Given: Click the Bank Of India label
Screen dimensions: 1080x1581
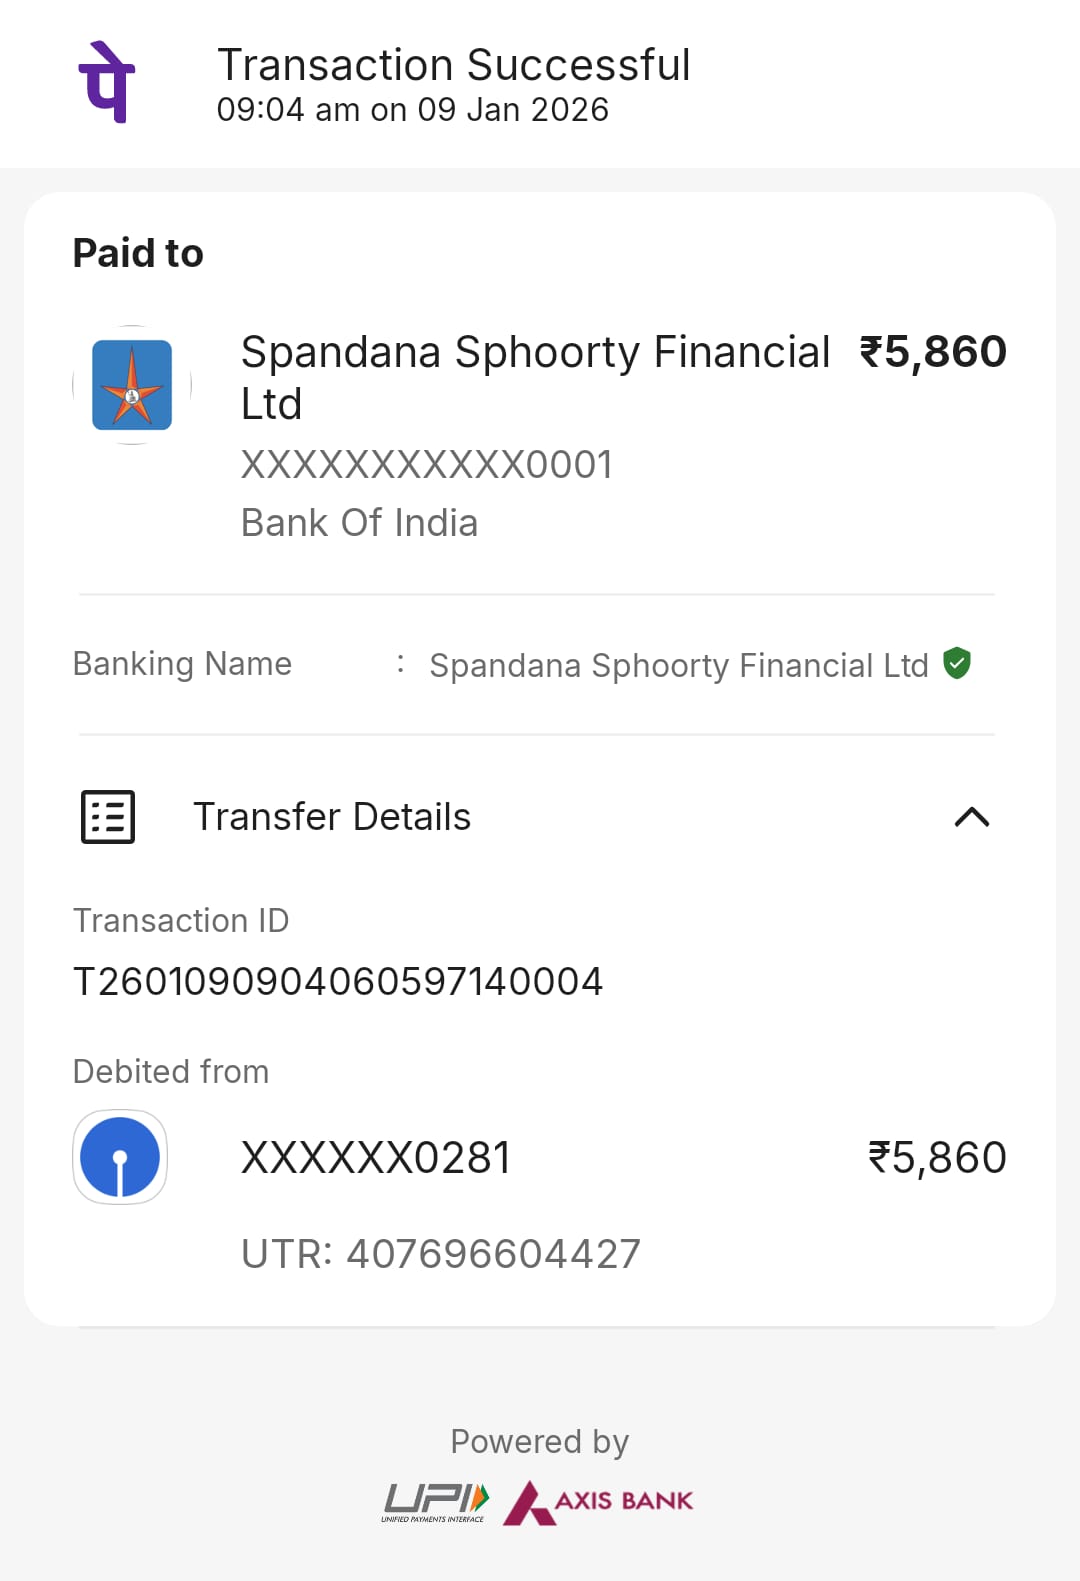Looking at the screenshot, I should tap(360, 523).
